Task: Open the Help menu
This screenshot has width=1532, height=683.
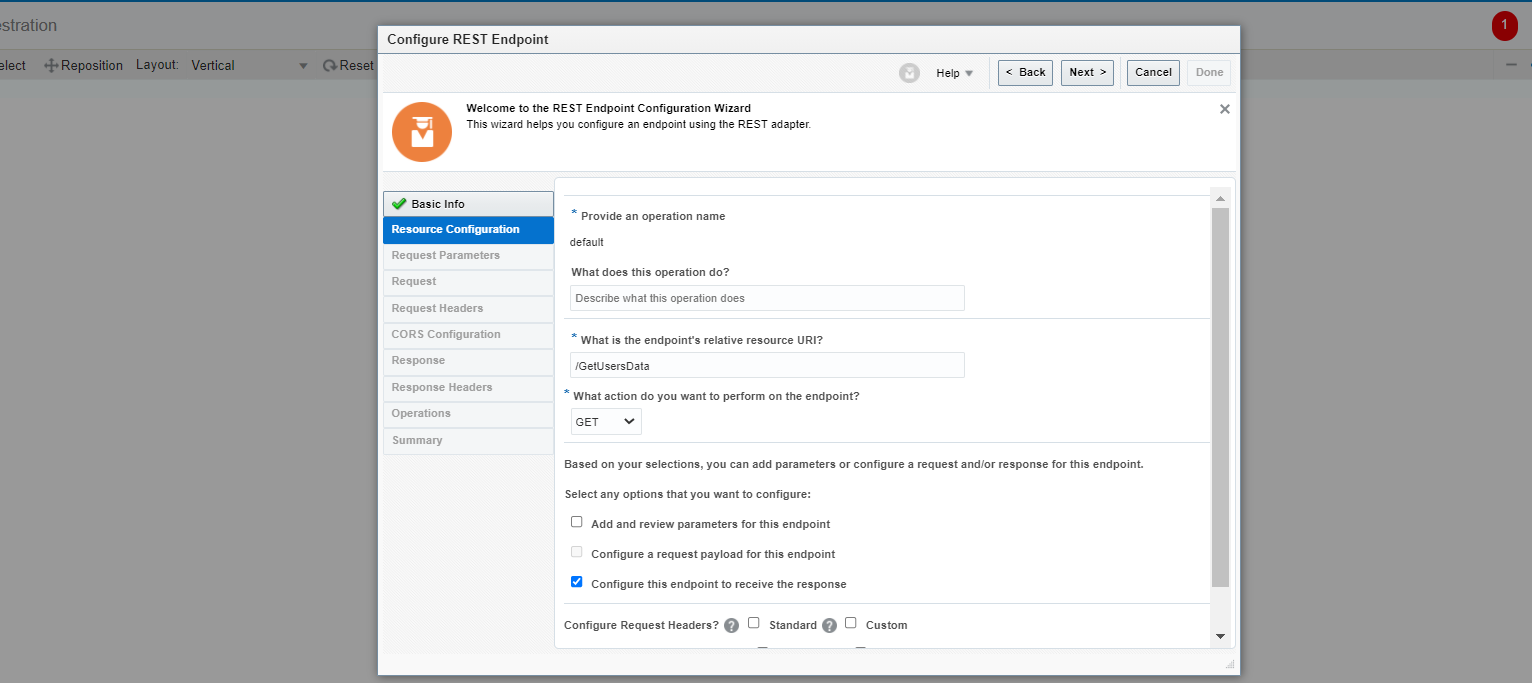Action: click(954, 72)
